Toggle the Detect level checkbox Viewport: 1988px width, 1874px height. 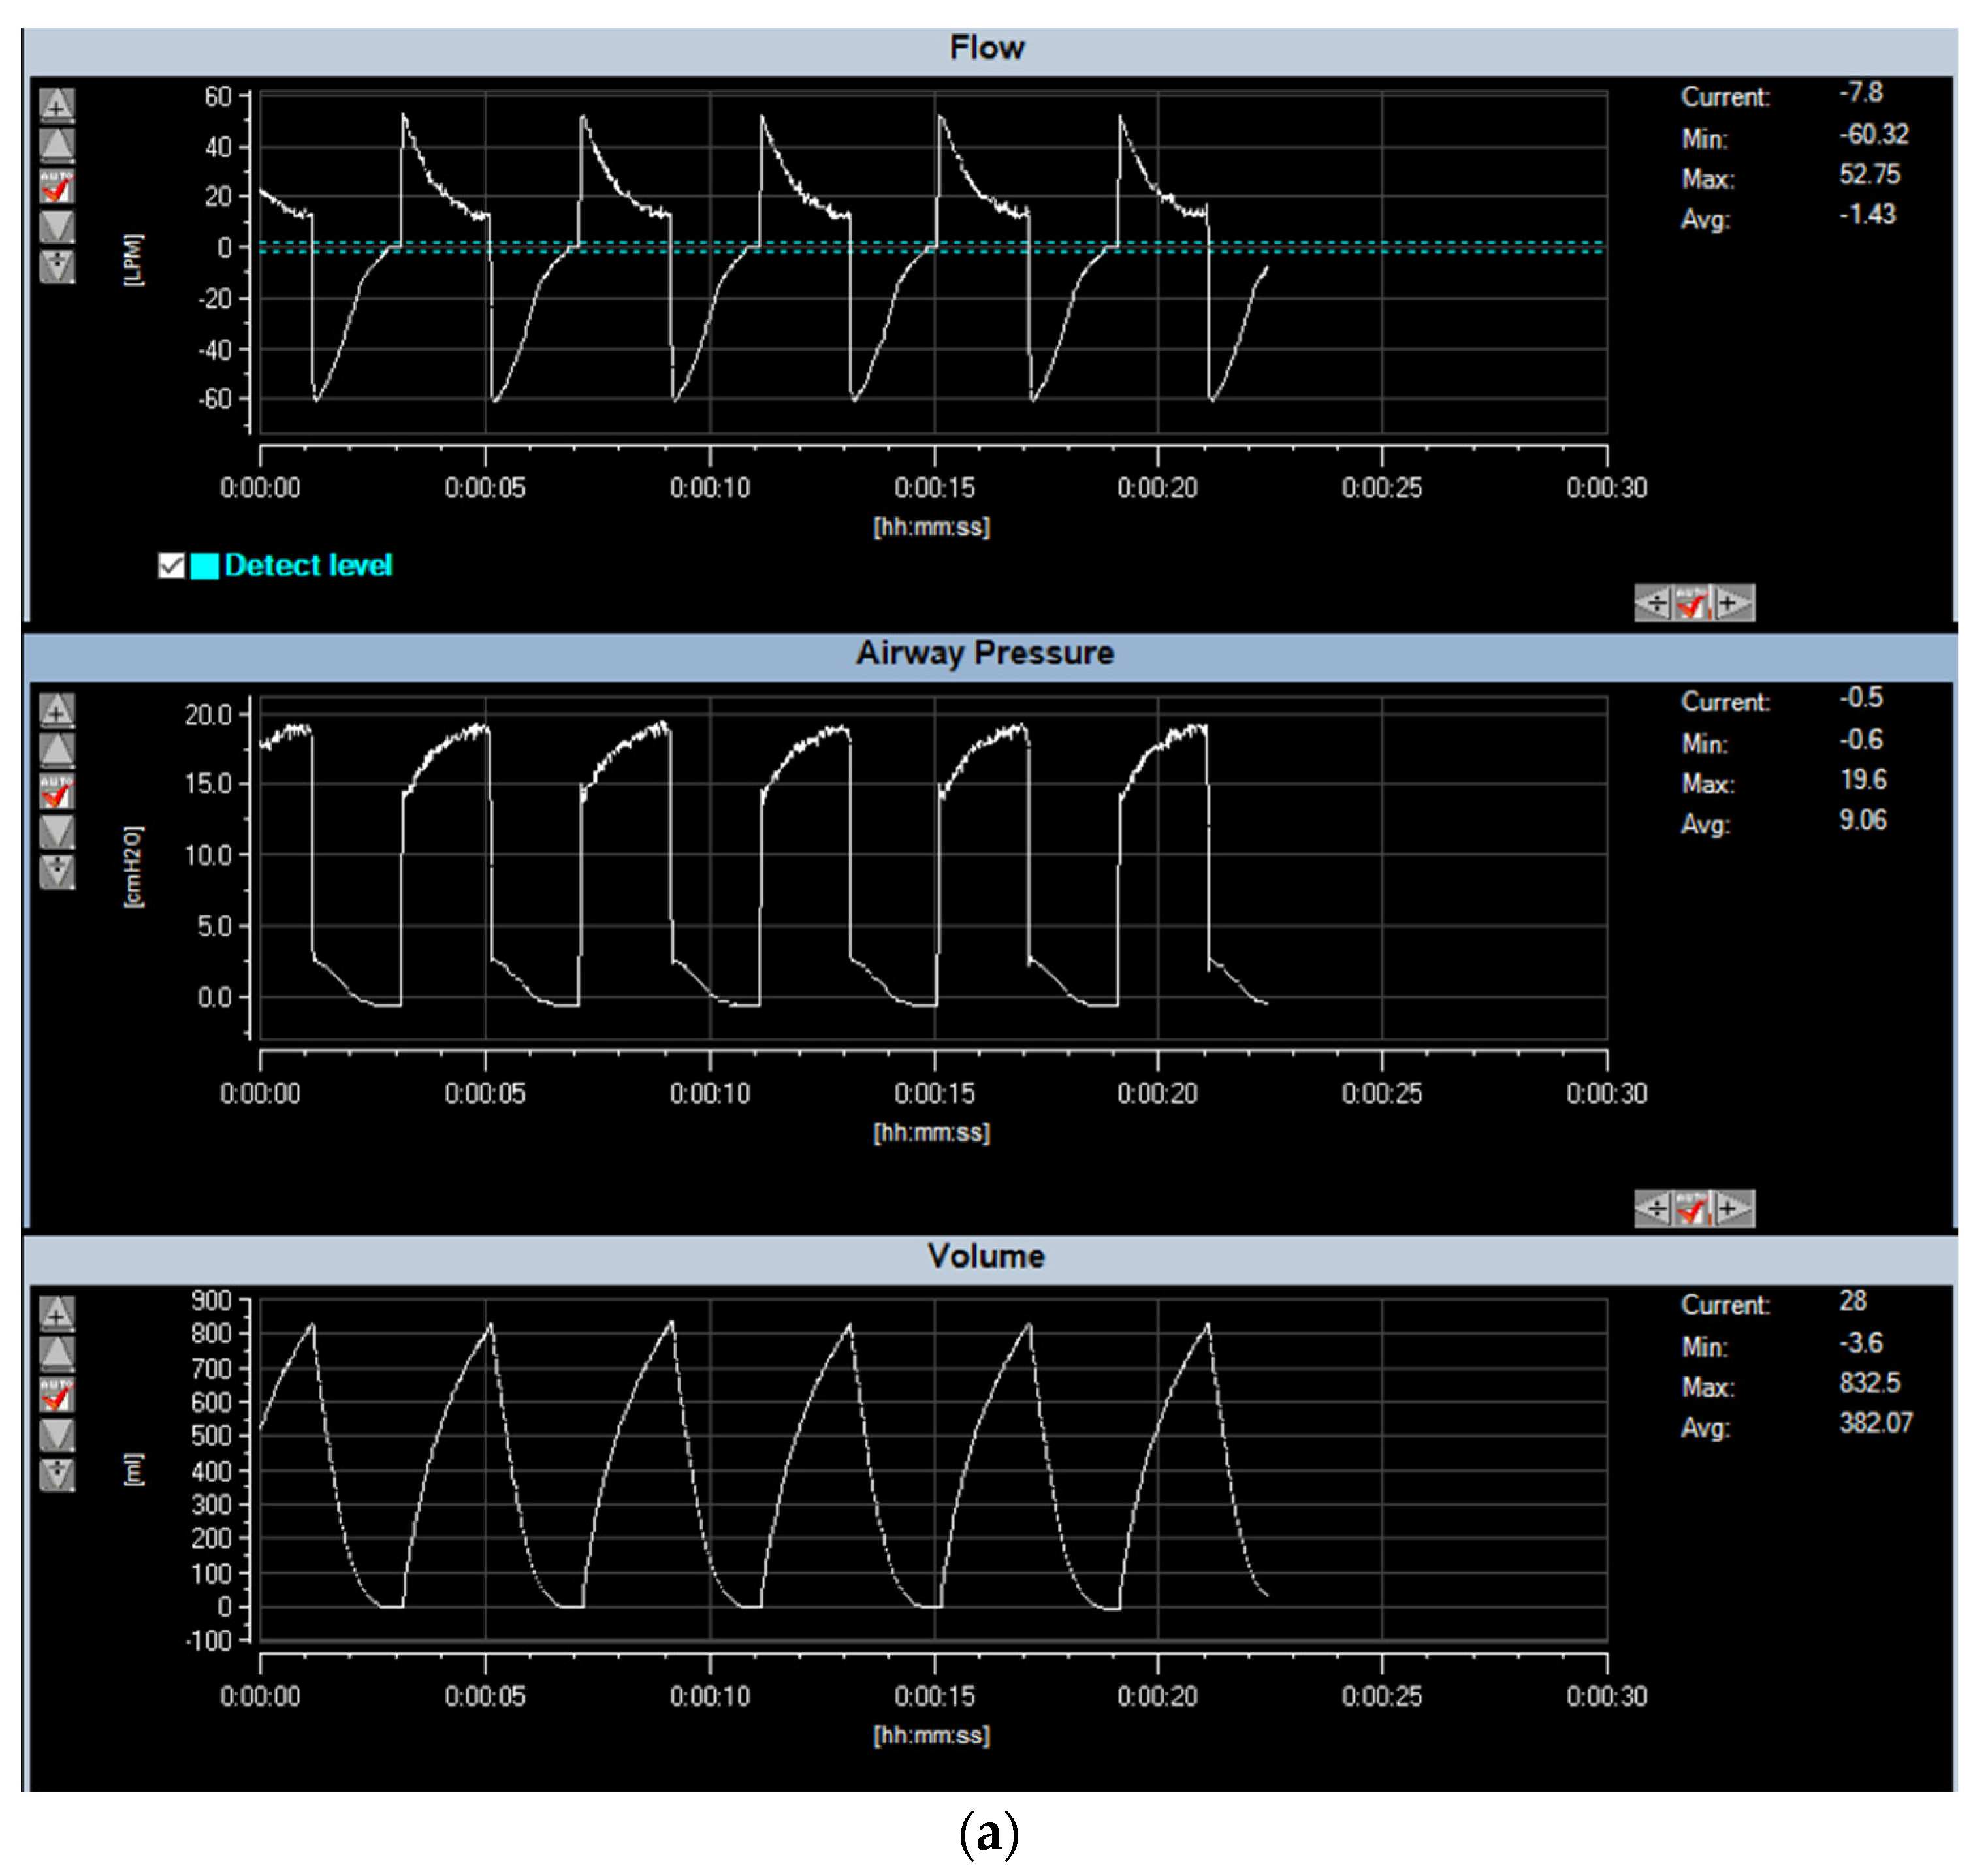(x=171, y=566)
